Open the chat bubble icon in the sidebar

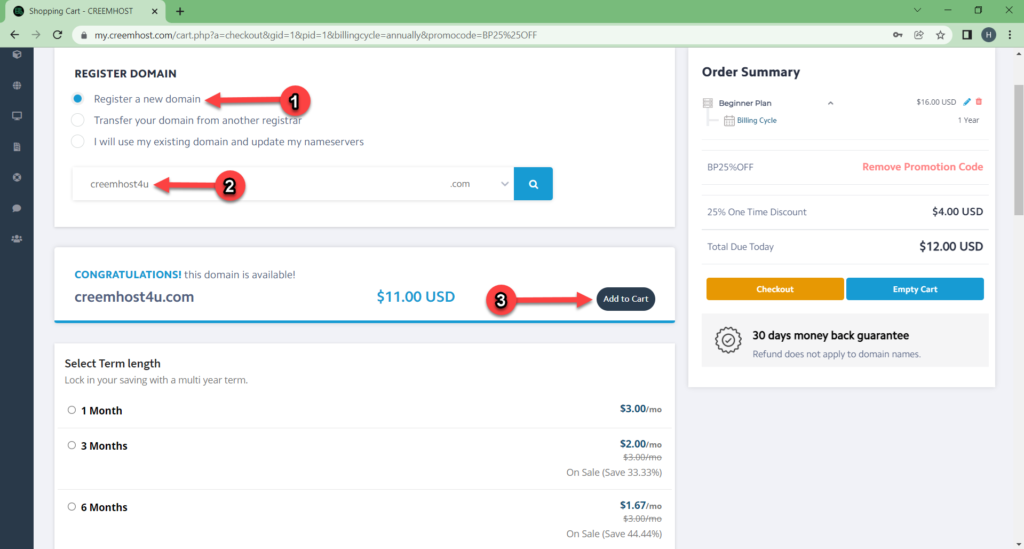click(17, 208)
